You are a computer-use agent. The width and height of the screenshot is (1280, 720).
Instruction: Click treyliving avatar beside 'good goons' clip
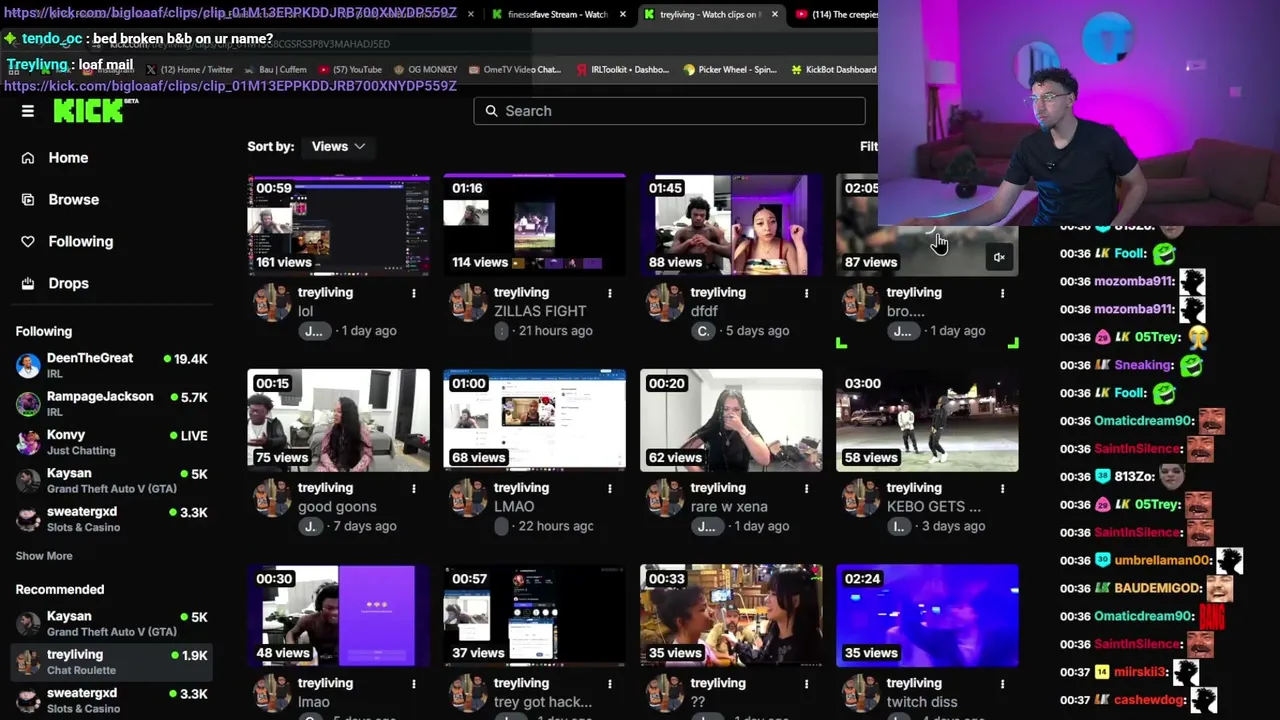point(271,497)
